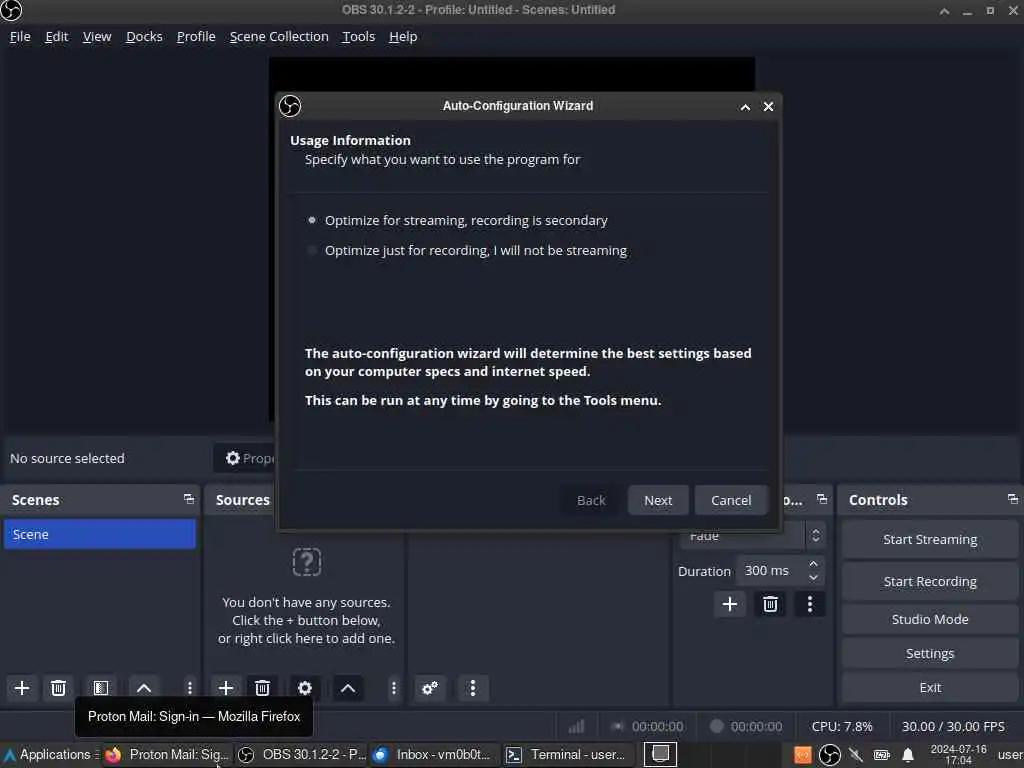The width and height of the screenshot is (1024, 768).
Task: Click the Duration 300 ms field
Action: pyautogui.click(x=771, y=571)
